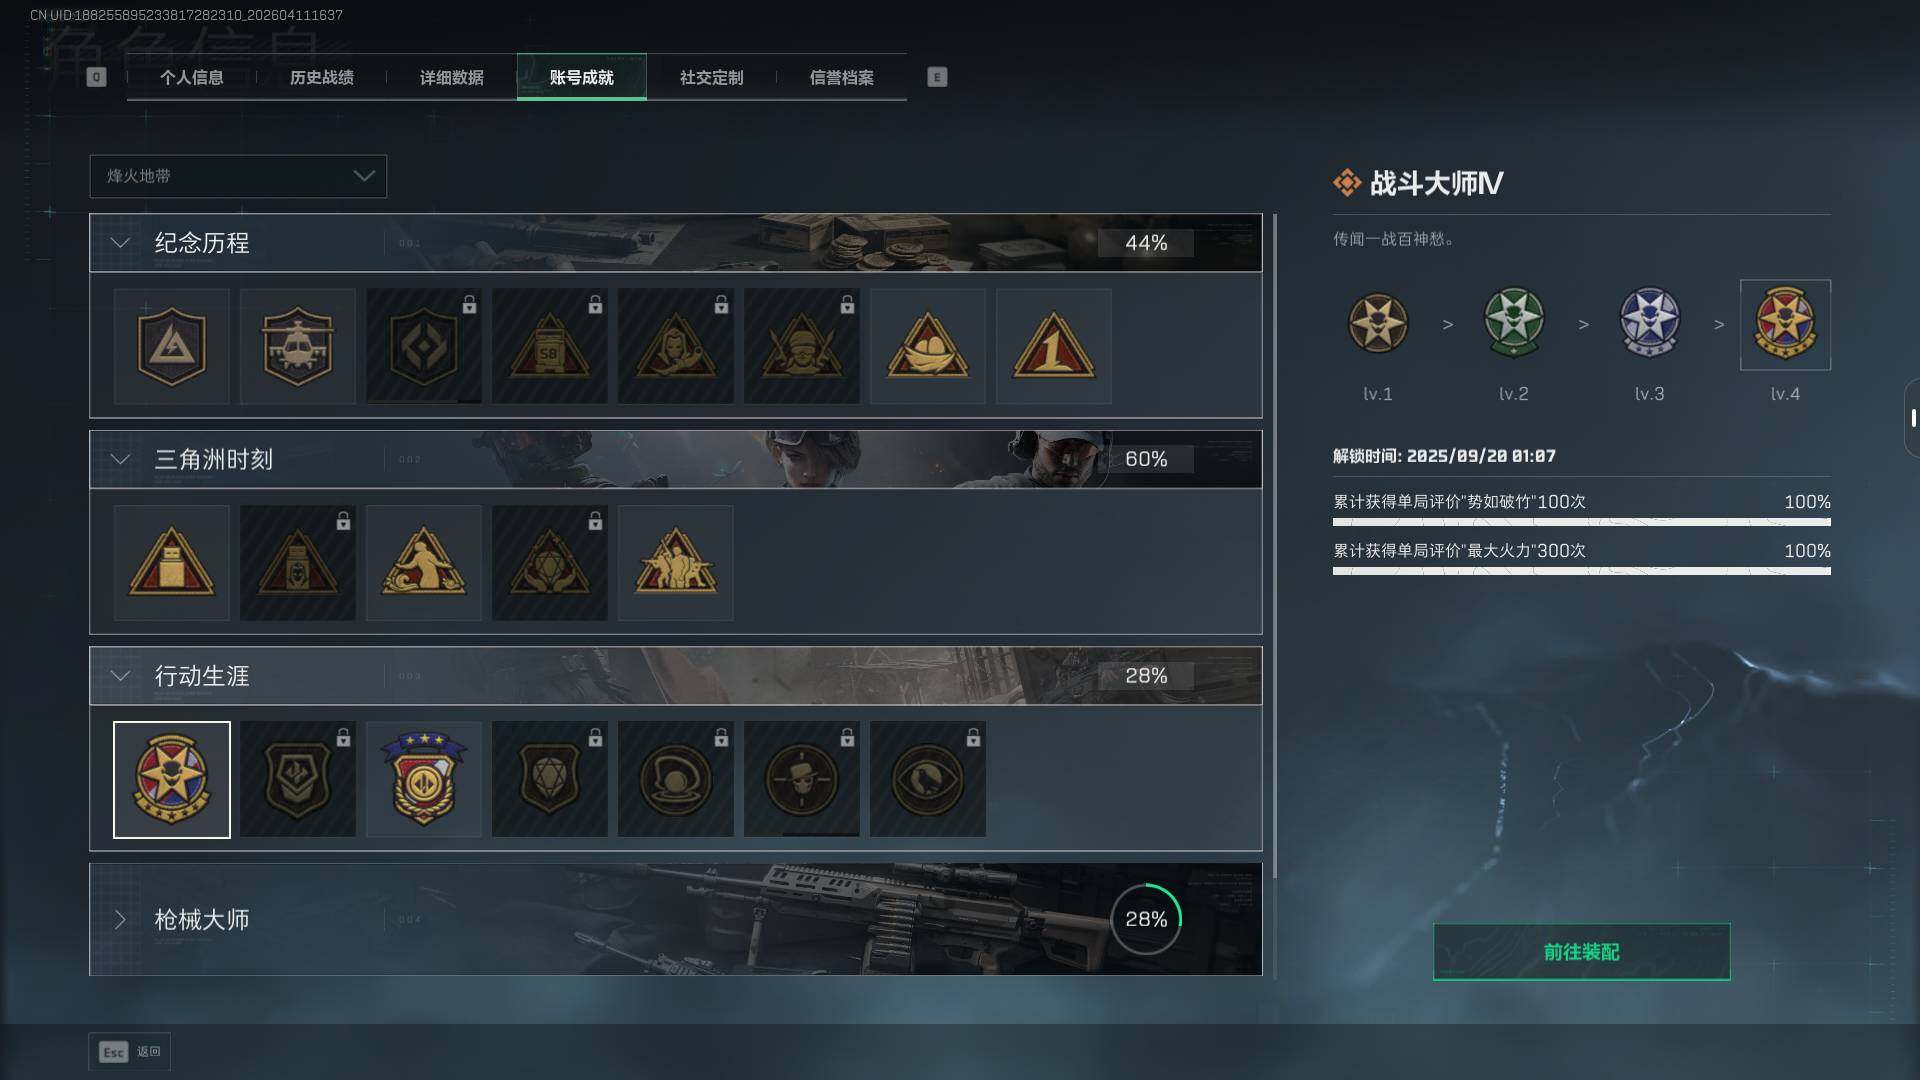Select the selected star skull combat medal
Screen dimensions: 1920x1080
click(x=172, y=779)
